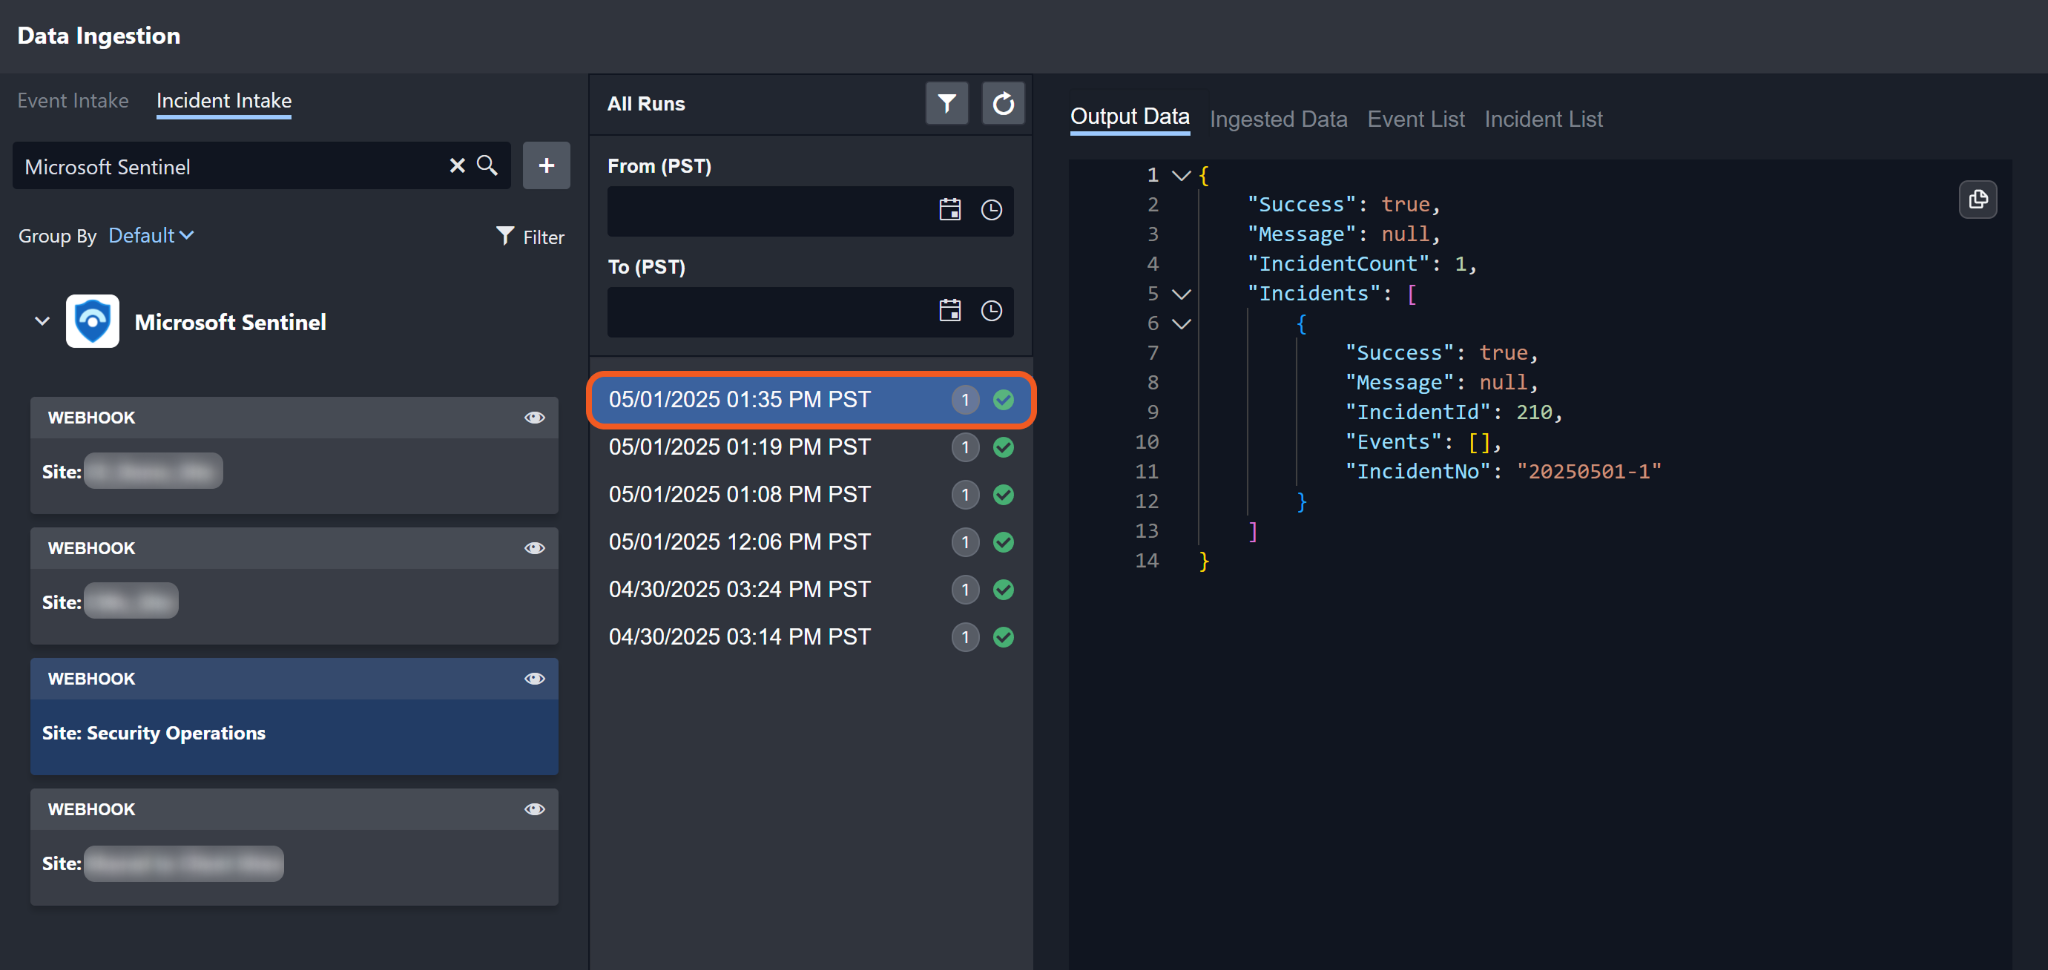The width and height of the screenshot is (2048, 970).
Task: Click the filter funnel icon in All Runs
Action: point(946,103)
